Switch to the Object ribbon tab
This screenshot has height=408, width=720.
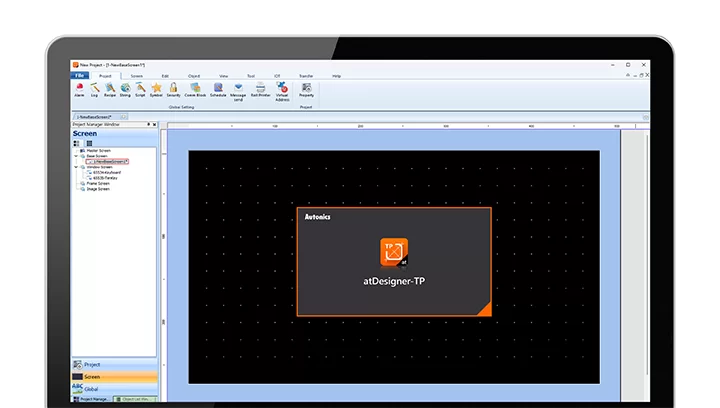pyautogui.click(x=194, y=76)
